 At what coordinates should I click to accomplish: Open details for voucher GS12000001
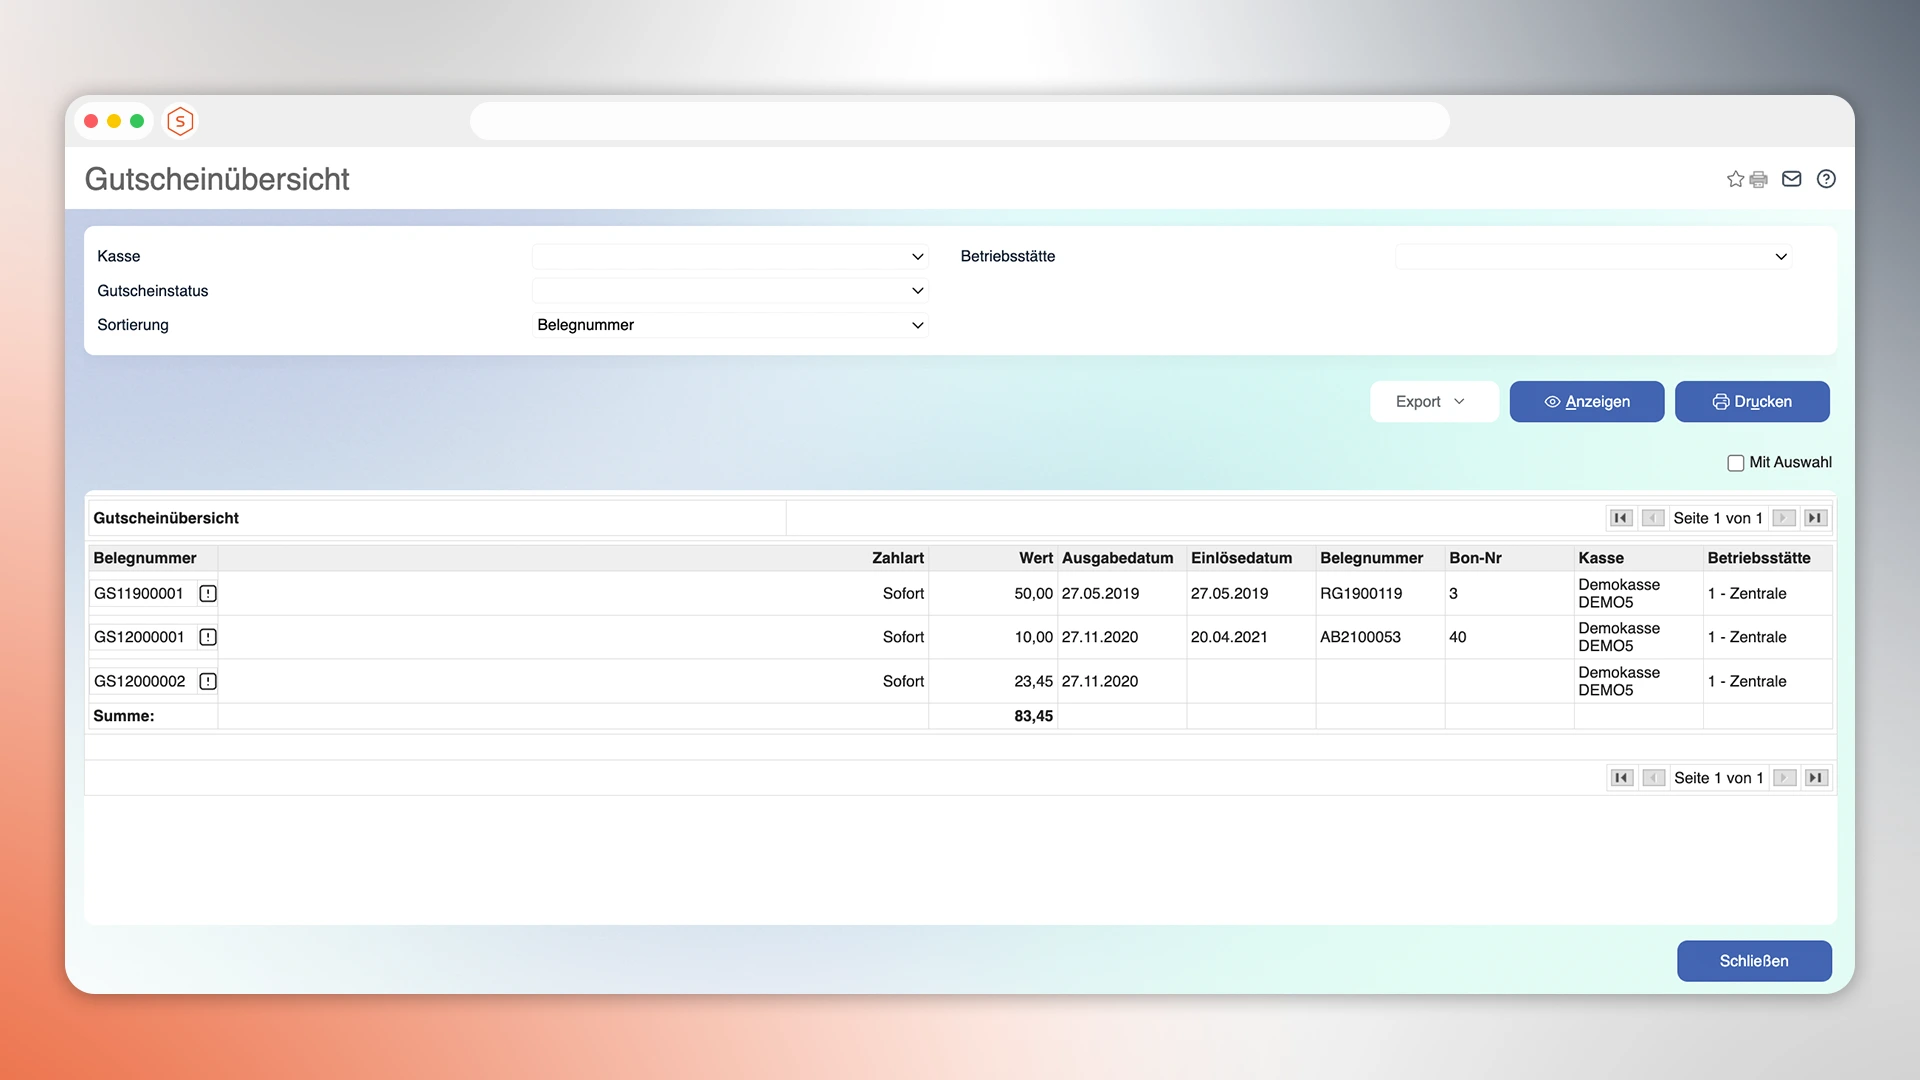tap(207, 637)
